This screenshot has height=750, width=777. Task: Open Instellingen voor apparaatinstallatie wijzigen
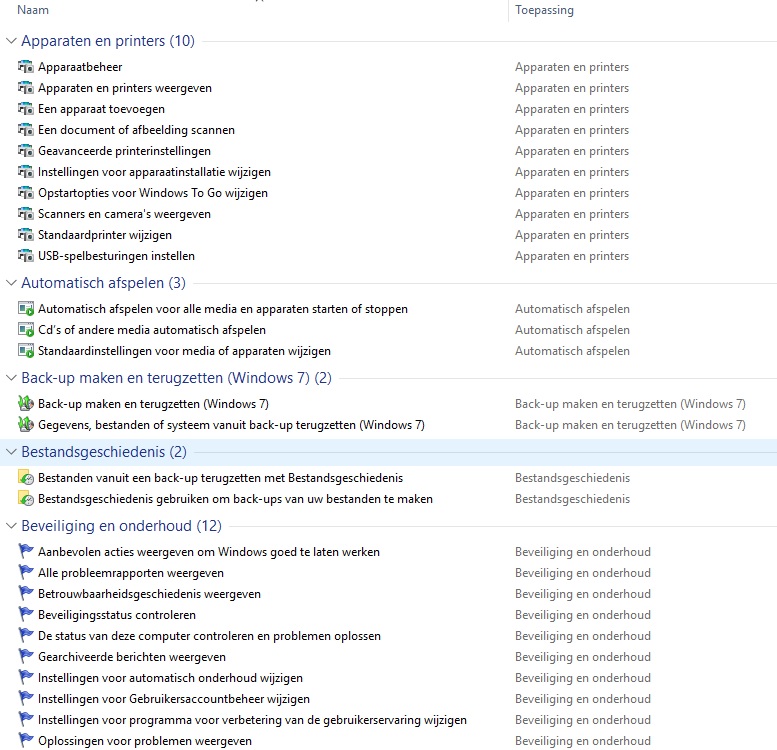click(x=155, y=172)
